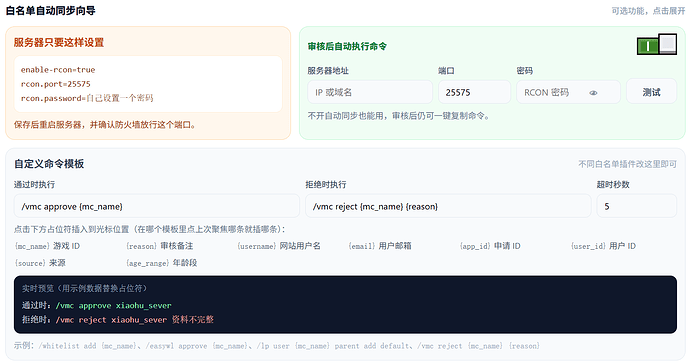Focus the 服务器地址 IP or domain field

(x=370, y=92)
